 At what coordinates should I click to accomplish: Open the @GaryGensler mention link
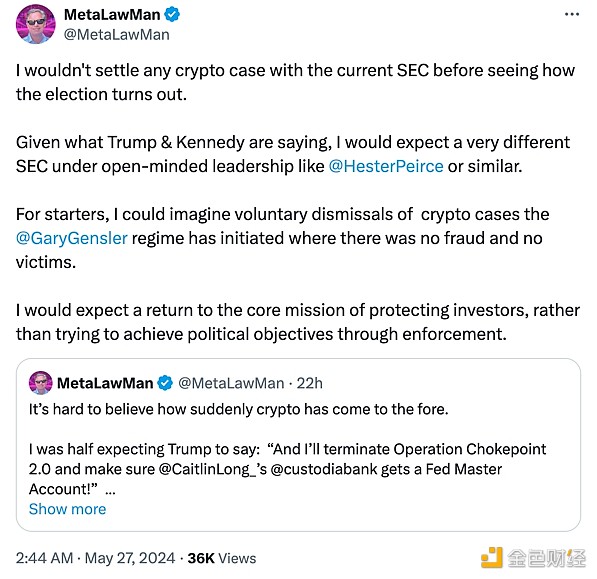pyautogui.click(x=72, y=238)
